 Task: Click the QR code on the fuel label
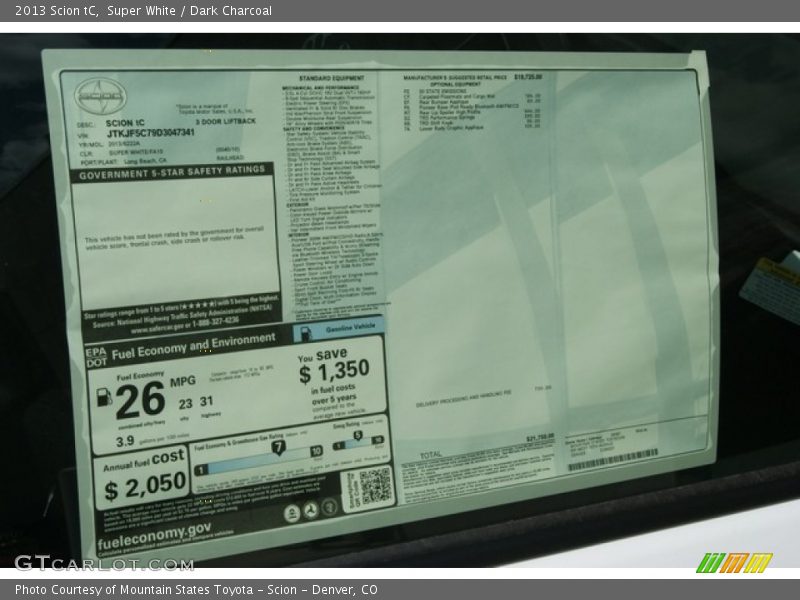point(375,486)
